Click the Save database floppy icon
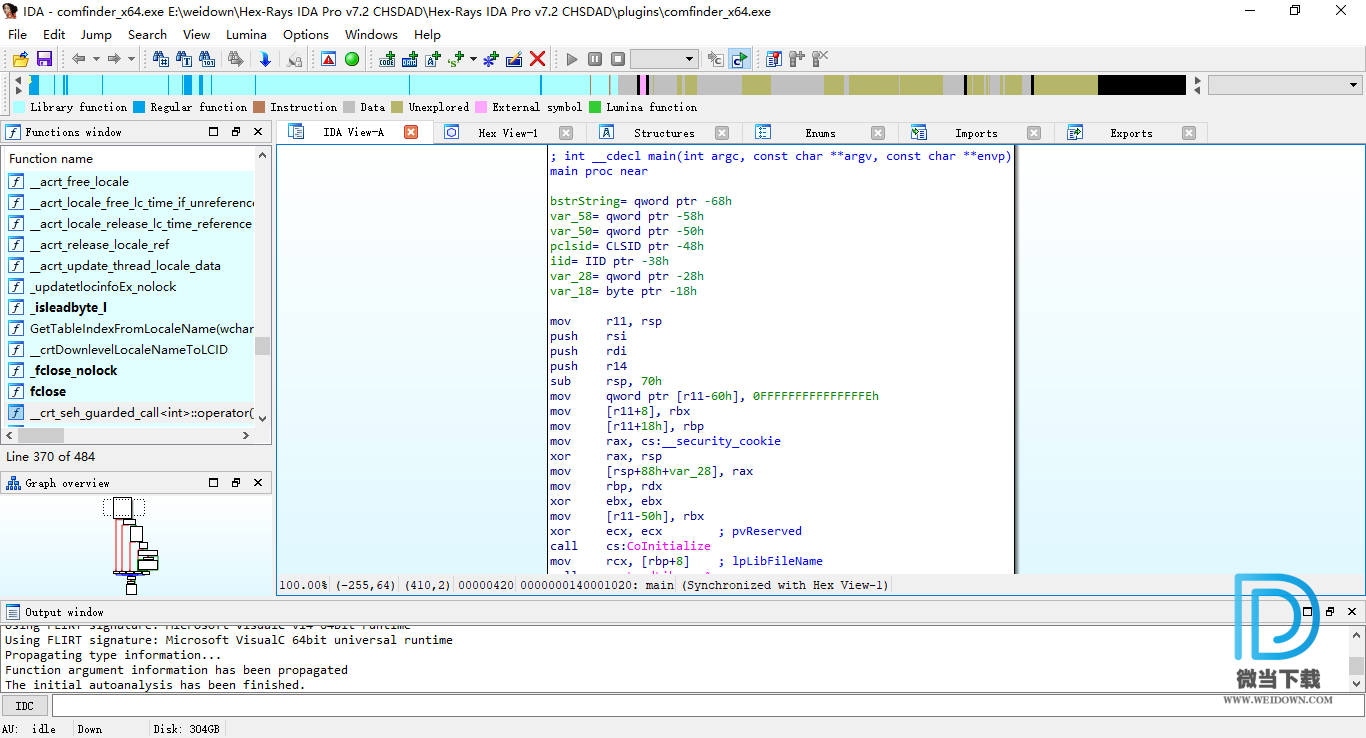Image resolution: width=1366 pixels, height=738 pixels. 44,59
